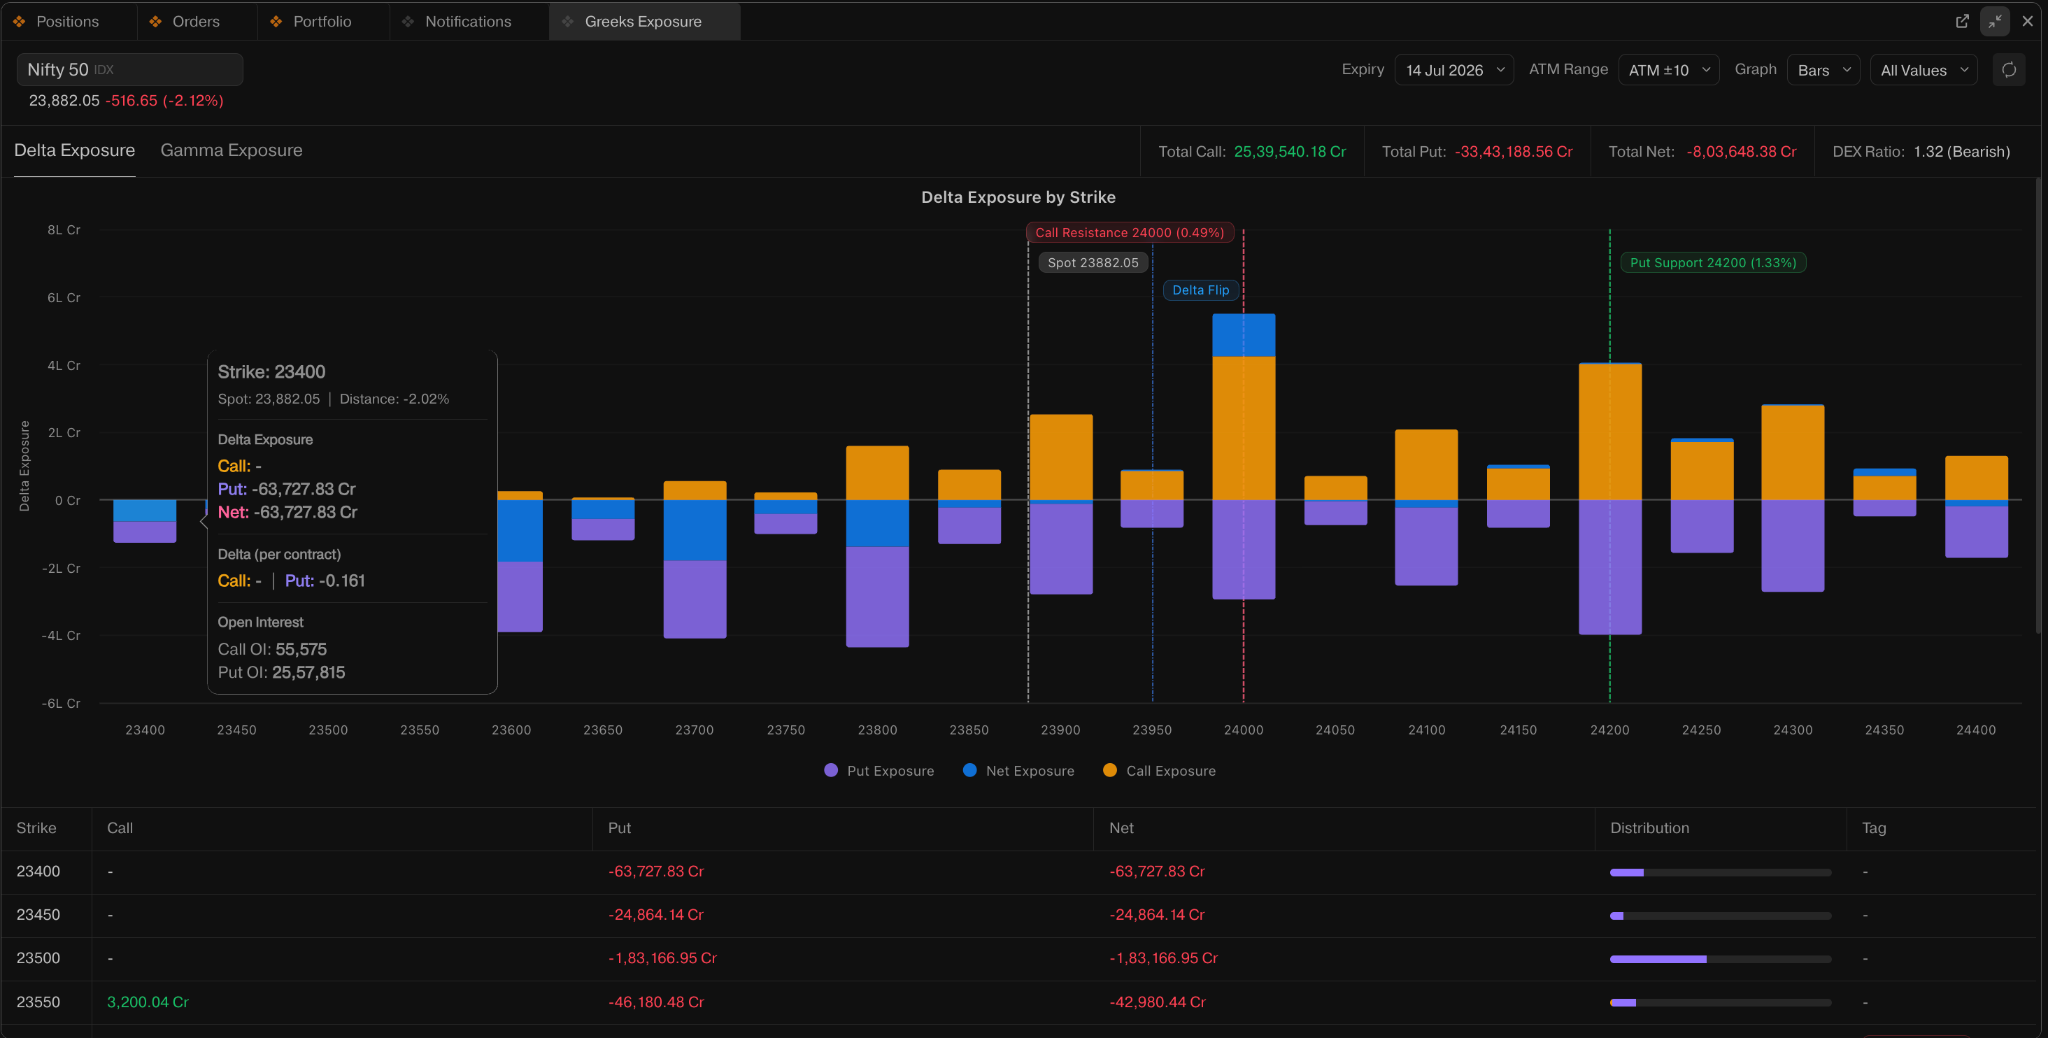The width and height of the screenshot is (2048, 1038).
Task: Click the Notifications tab diamond icon
Action: click(408, 21)
